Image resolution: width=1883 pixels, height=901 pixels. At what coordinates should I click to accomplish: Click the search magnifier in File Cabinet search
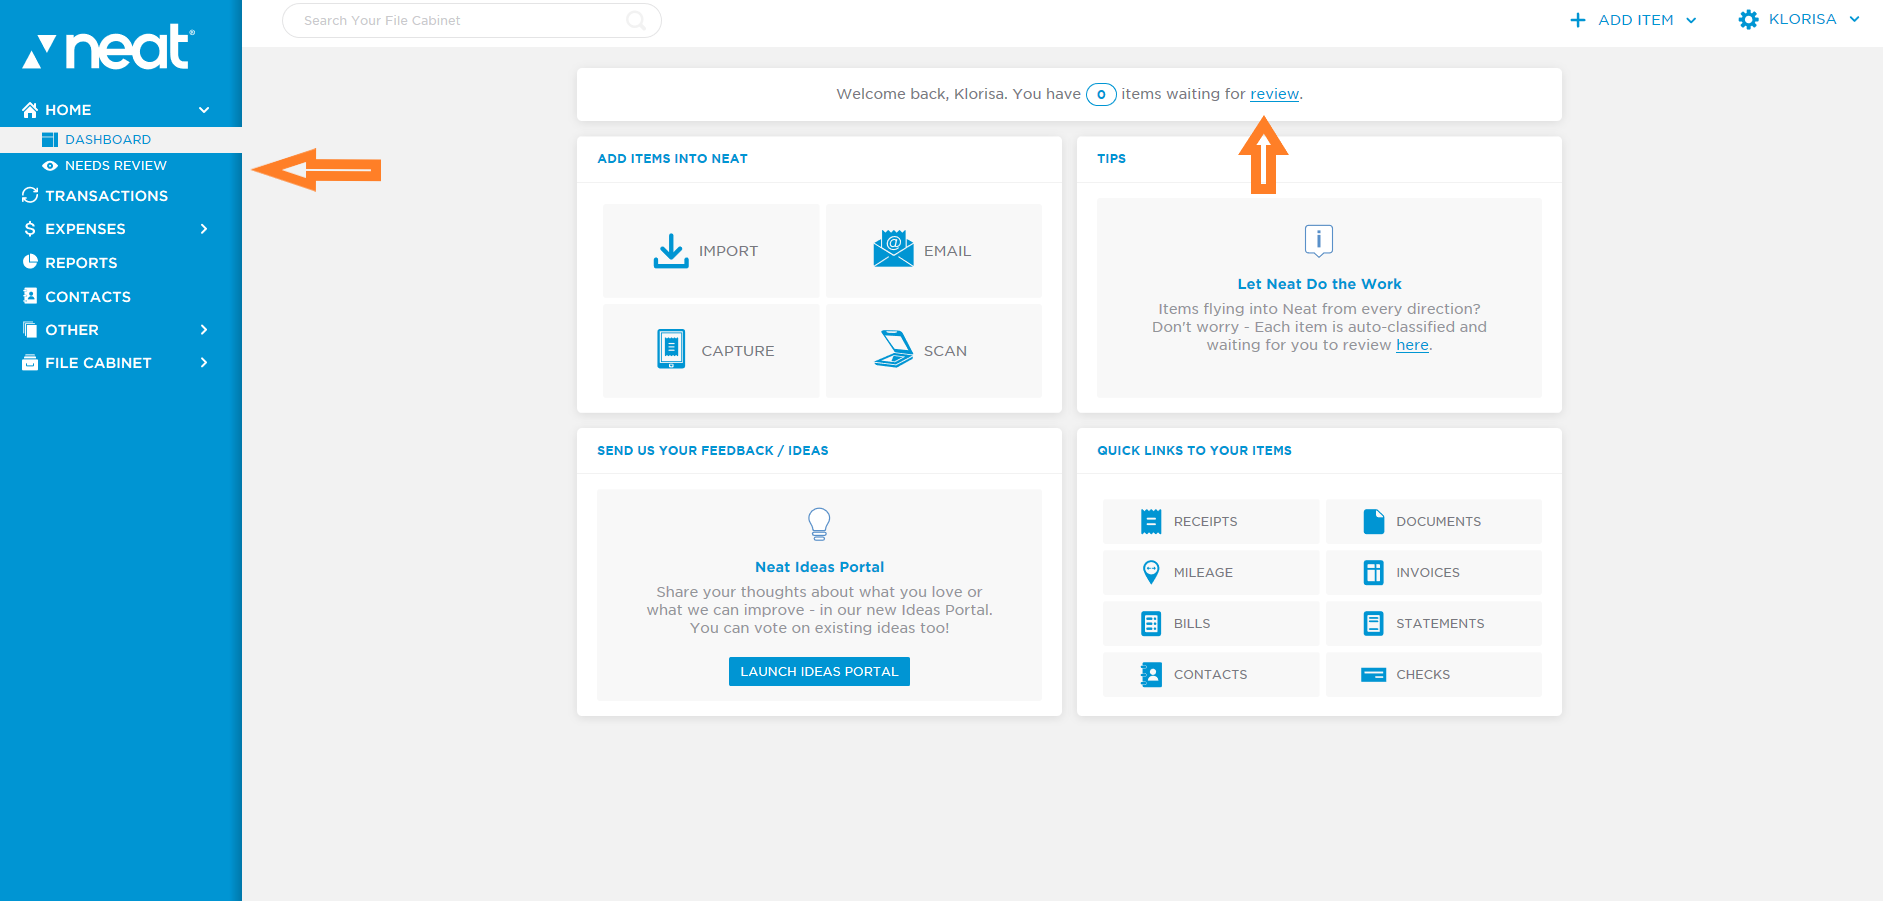(x=636, y=20)
